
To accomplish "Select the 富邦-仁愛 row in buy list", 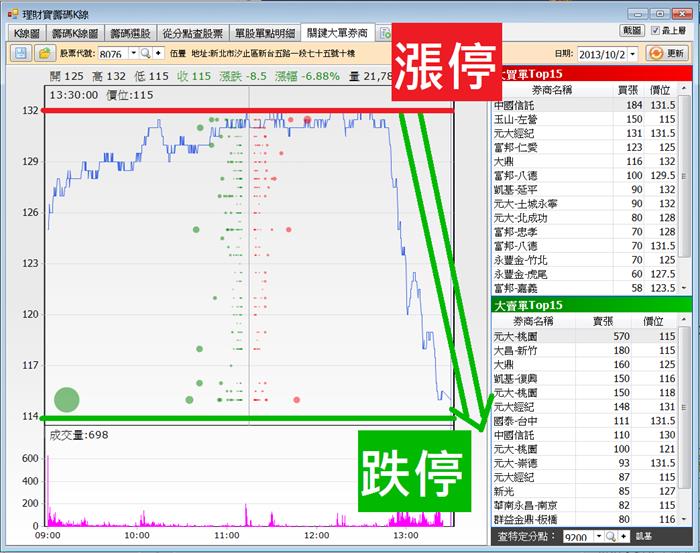I will [x=585, y=147].
